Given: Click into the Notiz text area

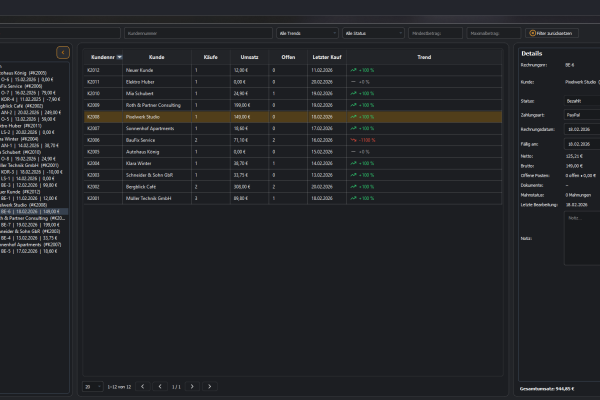Looking at the screenshot, I should click(582, 238).
